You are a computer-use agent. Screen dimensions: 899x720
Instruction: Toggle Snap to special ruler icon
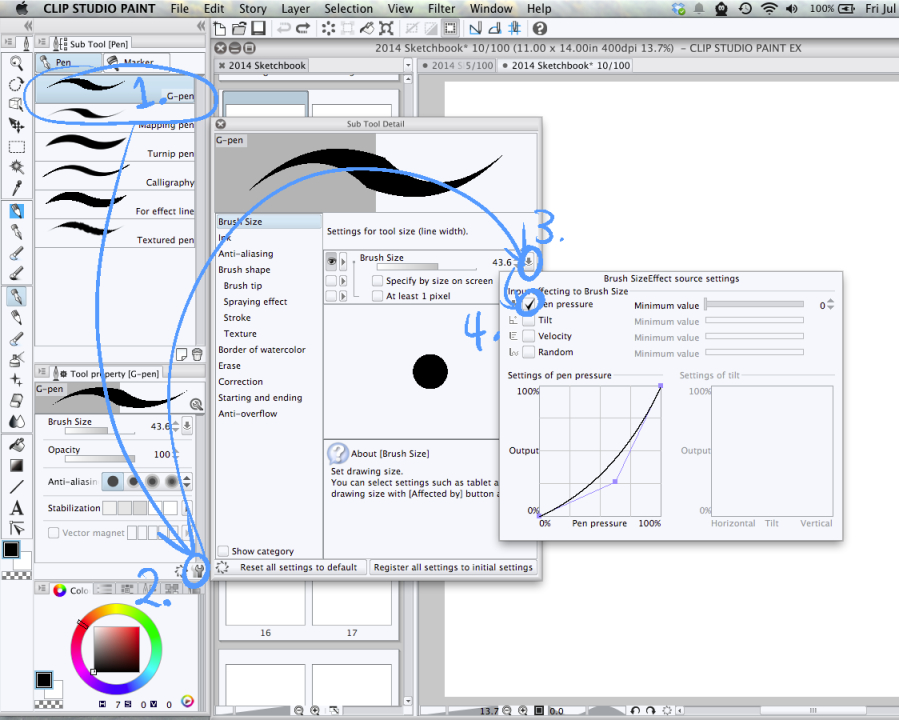pos(494,28)
